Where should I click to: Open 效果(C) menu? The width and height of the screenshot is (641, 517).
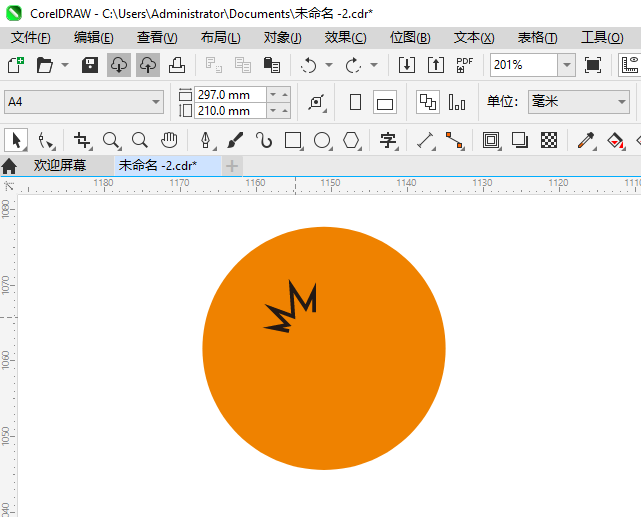(x=345, y=38)
